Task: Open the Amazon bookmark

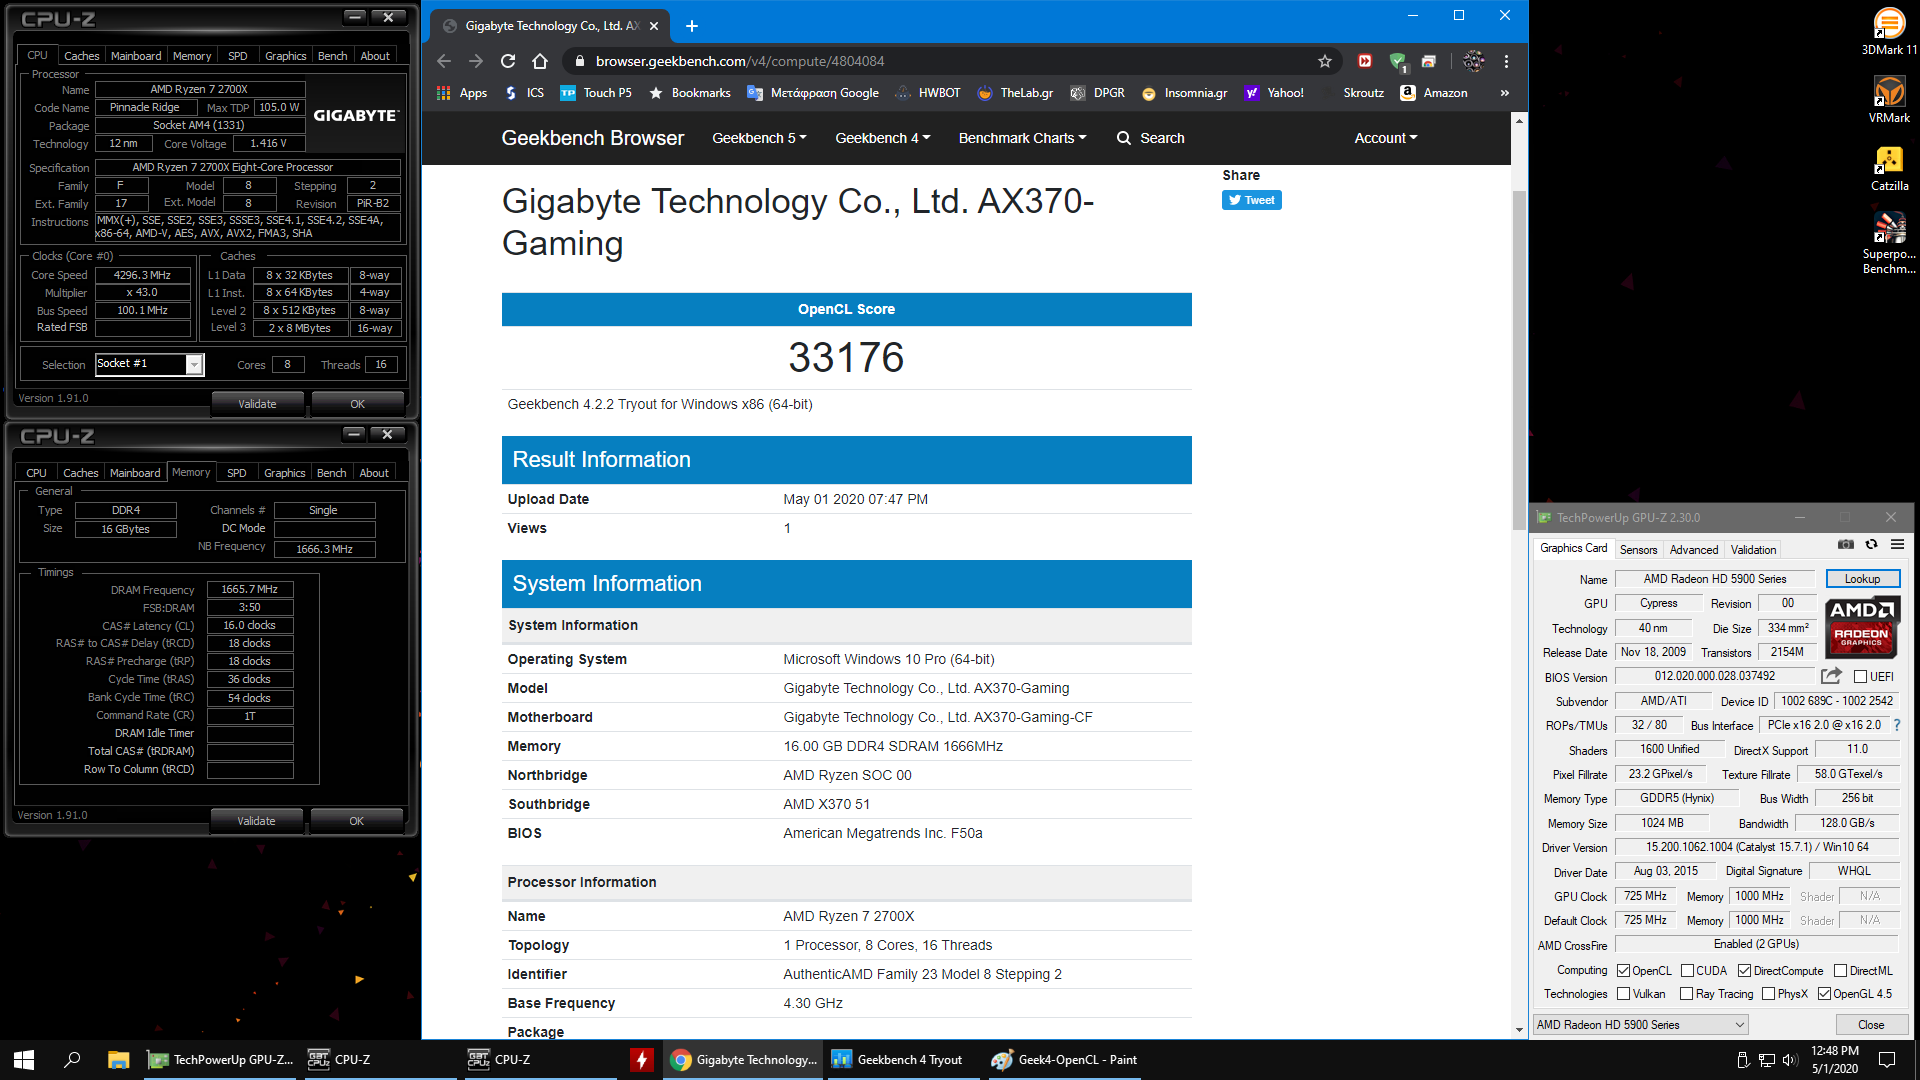Action: pyautogui.click(x=1434, y=93)
